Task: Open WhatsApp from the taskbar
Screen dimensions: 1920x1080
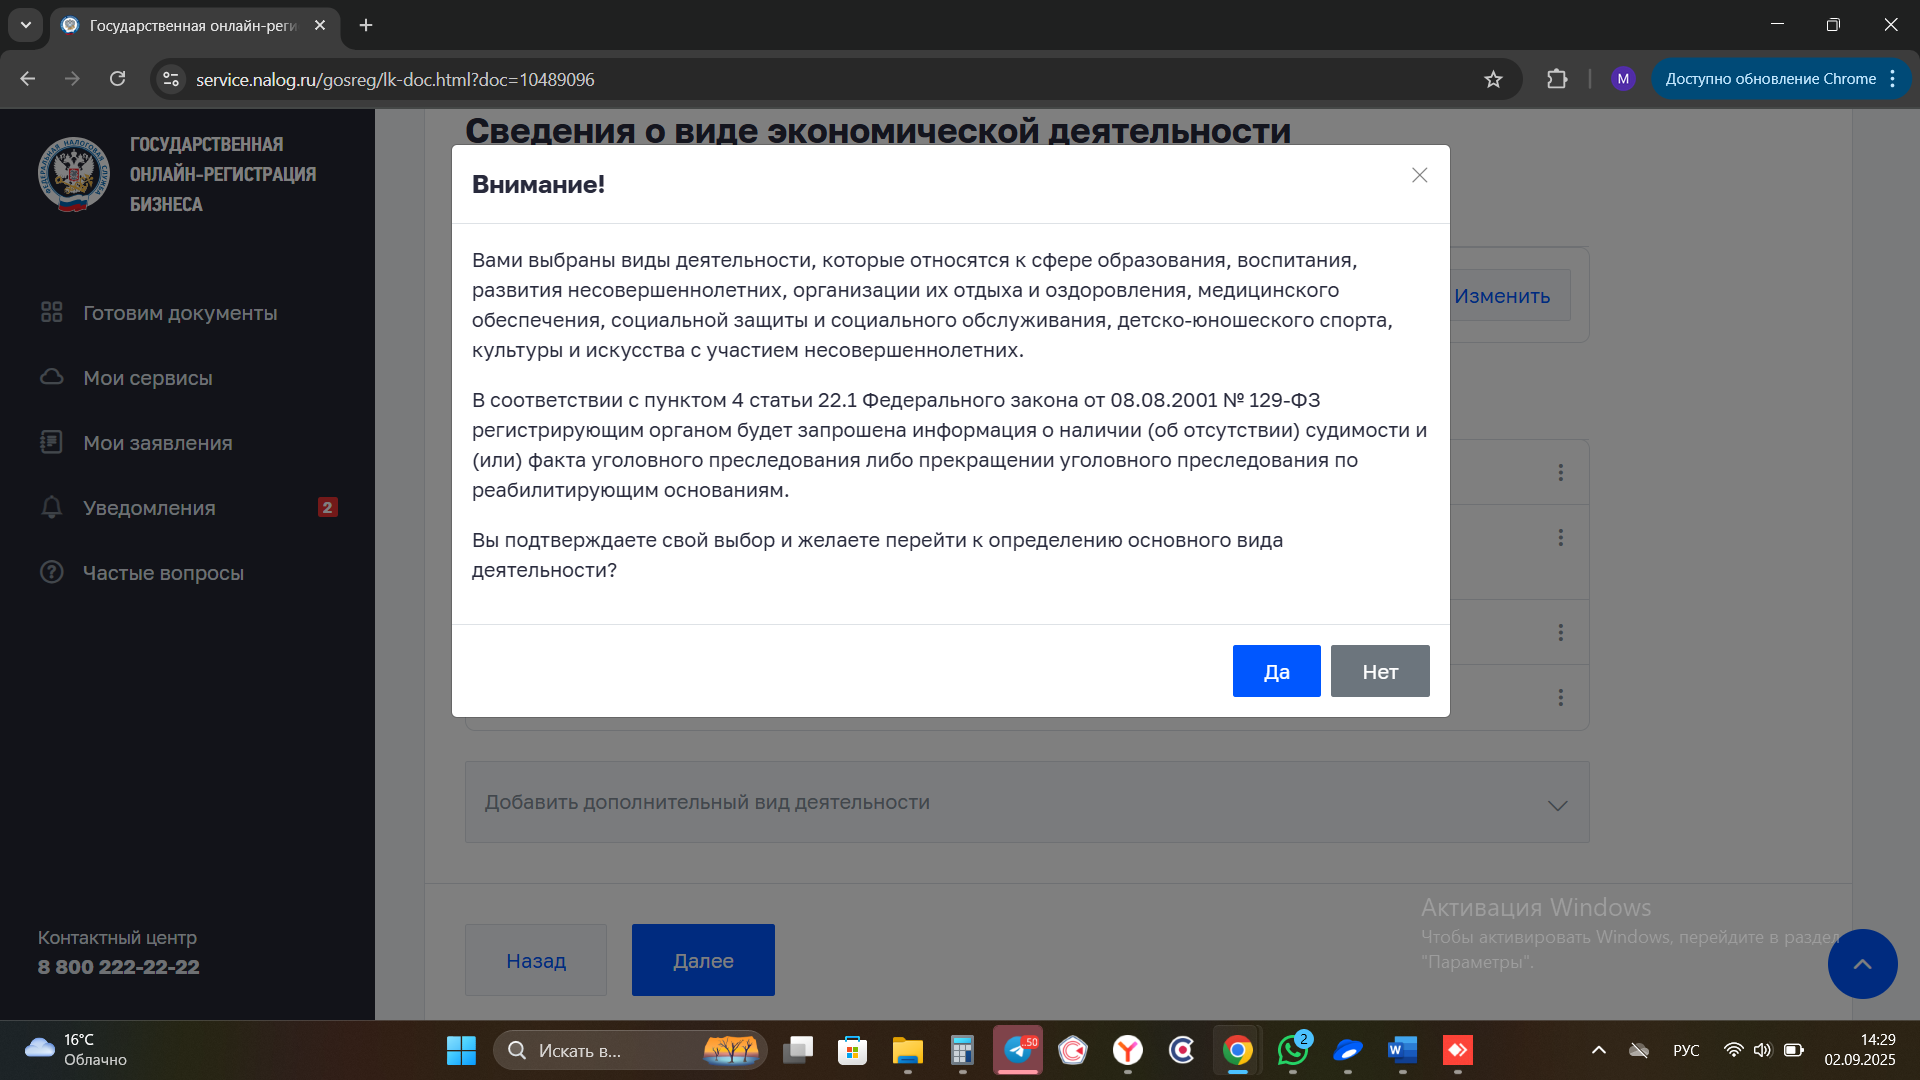Action: click(x=1292, y=1050)
